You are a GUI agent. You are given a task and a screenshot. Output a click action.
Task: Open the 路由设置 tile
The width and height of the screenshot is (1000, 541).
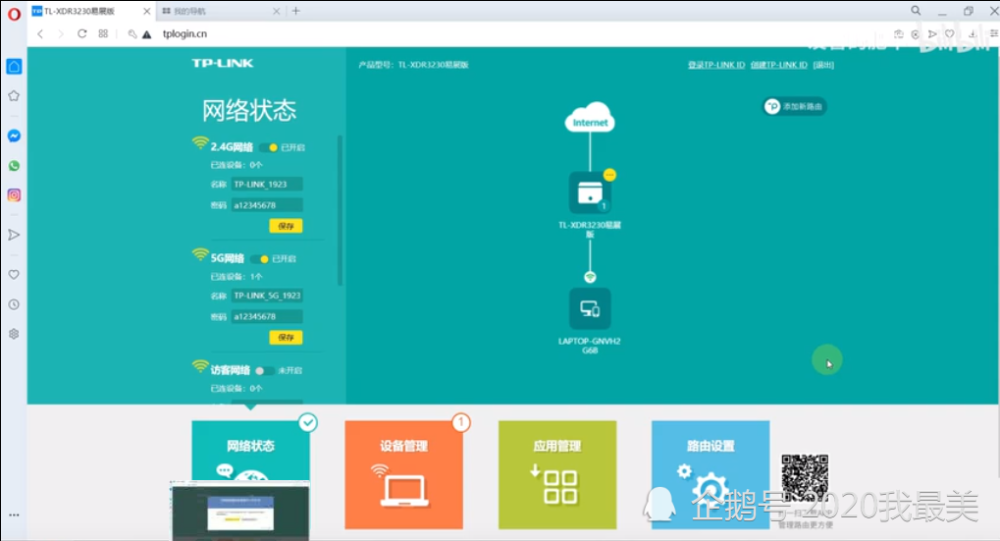pos(710,475)
